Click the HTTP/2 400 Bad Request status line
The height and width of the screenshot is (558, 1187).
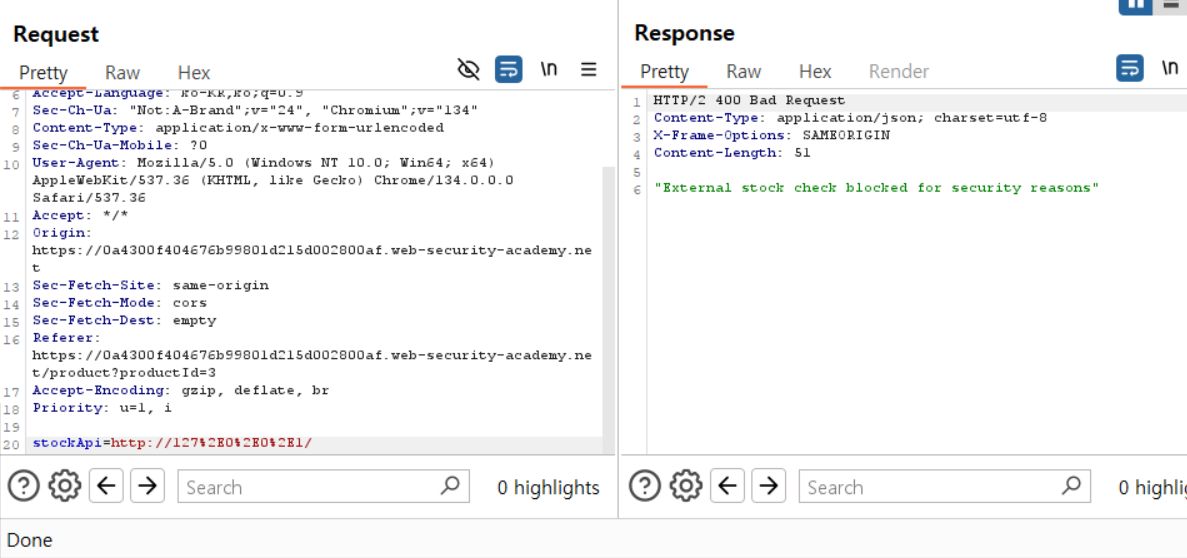click(749, 101)
